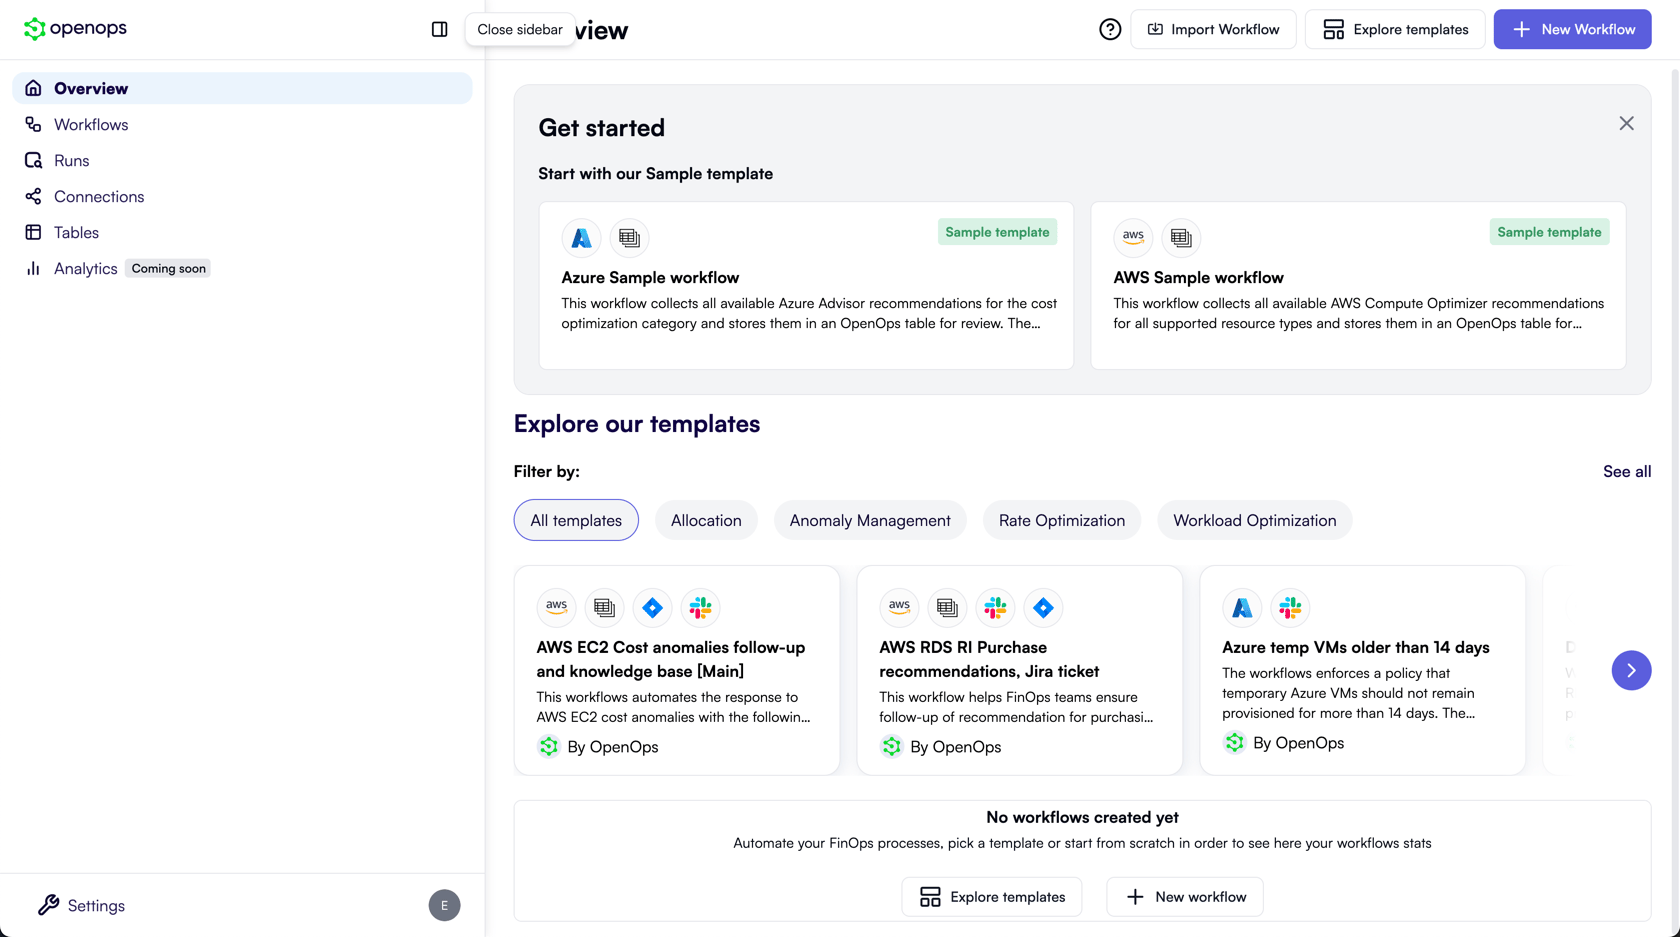Open the user avatar E
Screen dimensions: 1680x937
[x=444, y=905]
